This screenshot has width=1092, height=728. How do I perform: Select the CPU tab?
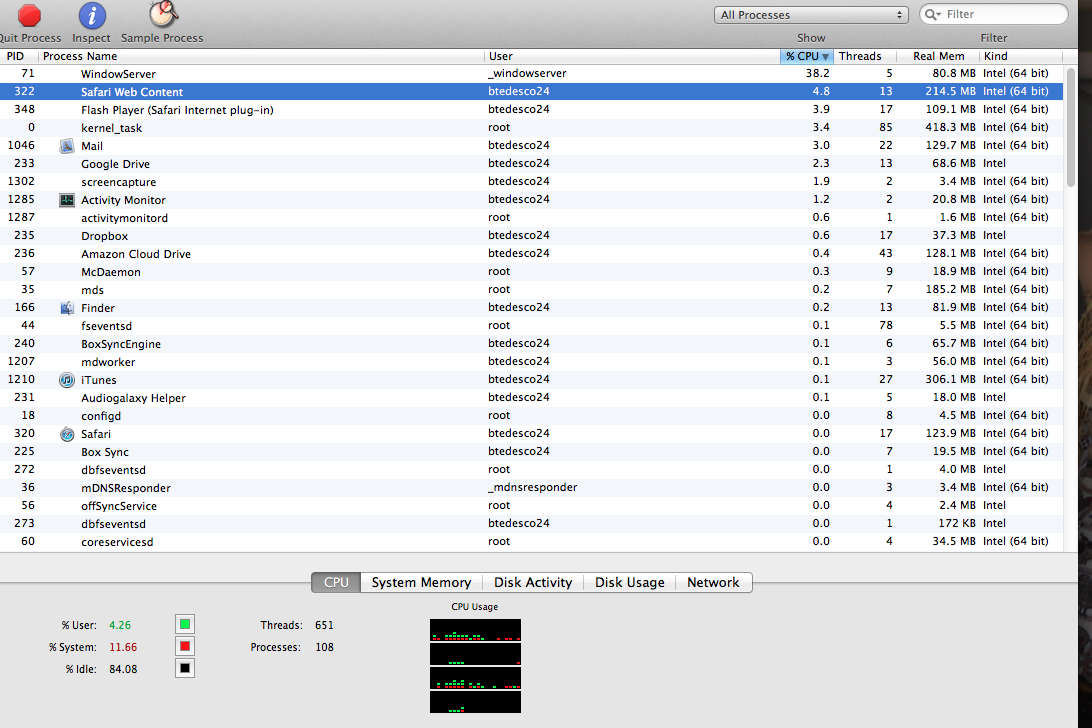coord(336,582)
